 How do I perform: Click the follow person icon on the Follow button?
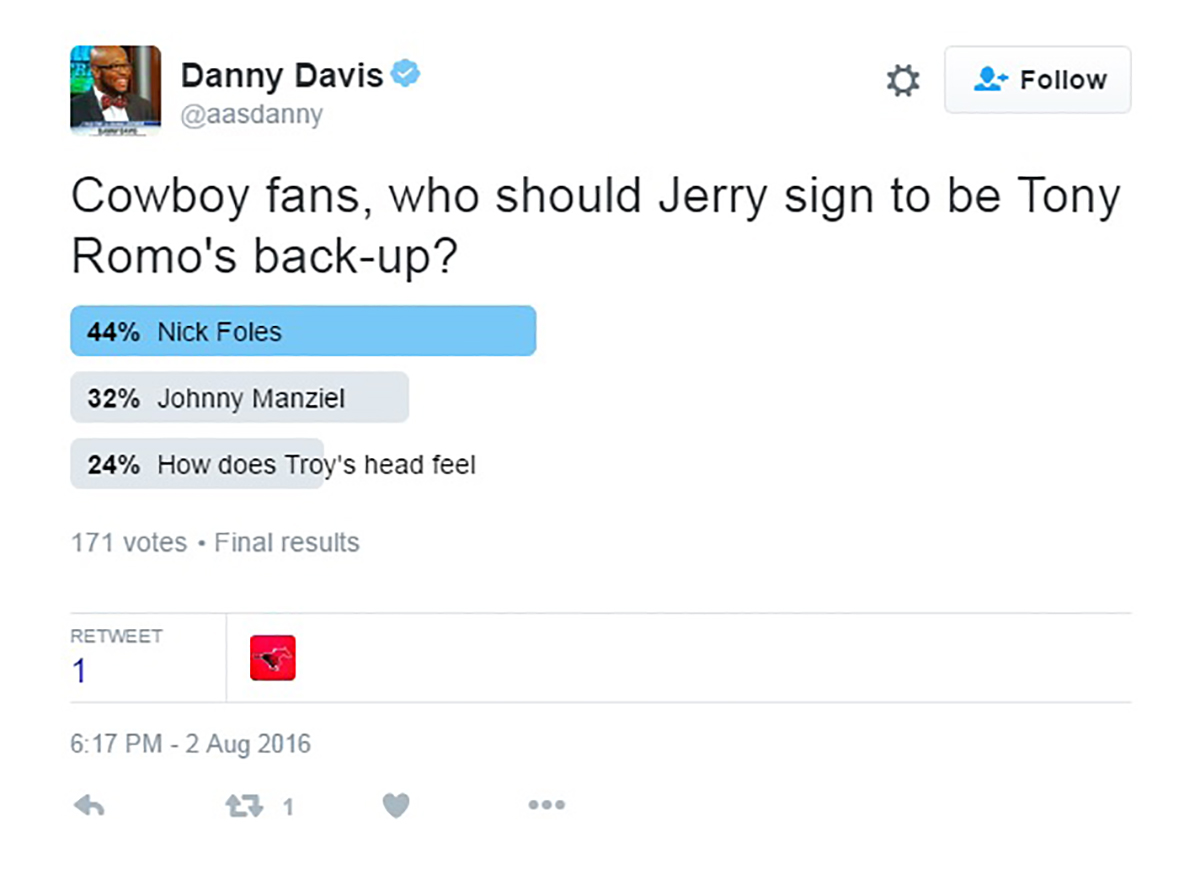pyautogui.click(x=991, y=80)
